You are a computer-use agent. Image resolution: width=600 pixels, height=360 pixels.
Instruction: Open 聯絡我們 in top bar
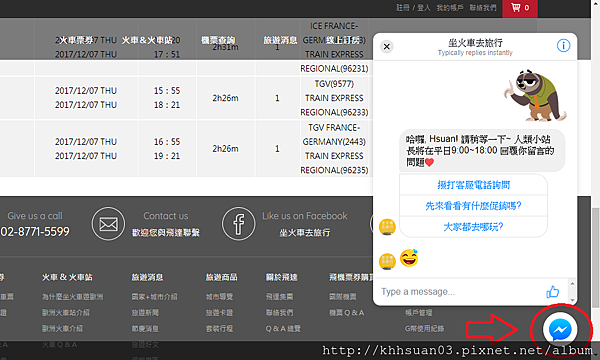tap(483, 8)
